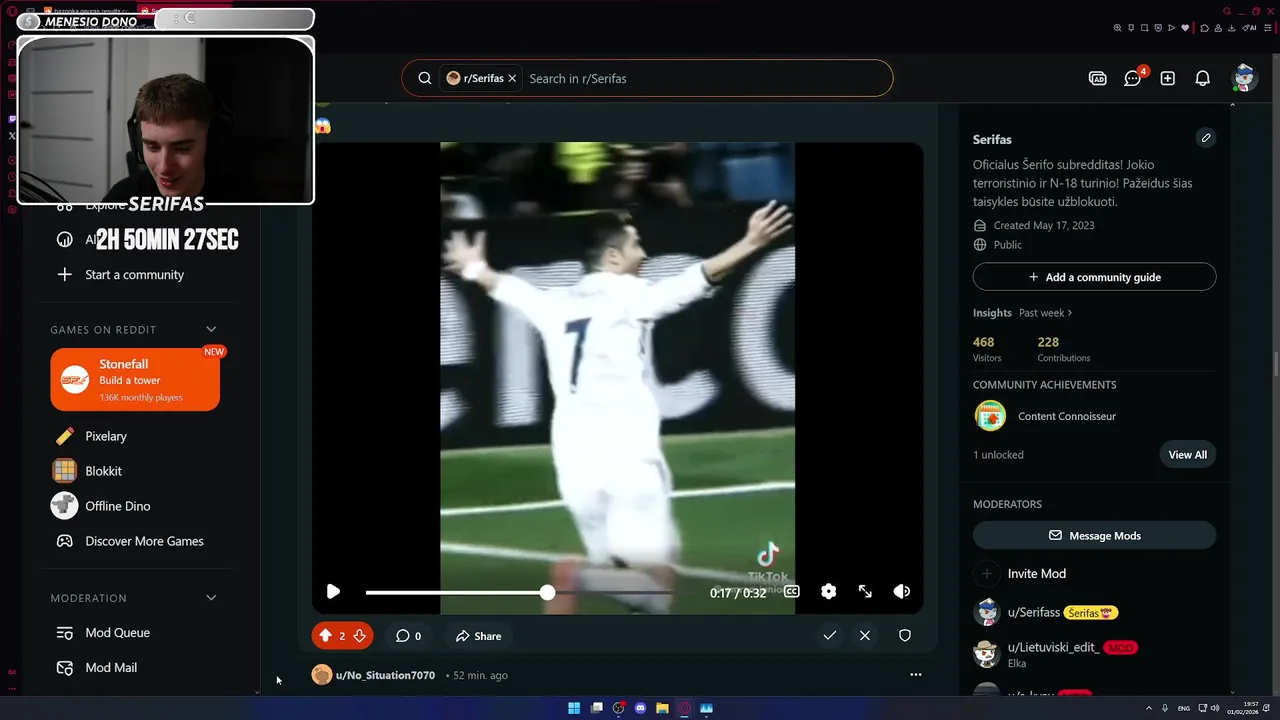Click browser bookmark heart icon
1280x720 pixels.
click(1185, 28)
